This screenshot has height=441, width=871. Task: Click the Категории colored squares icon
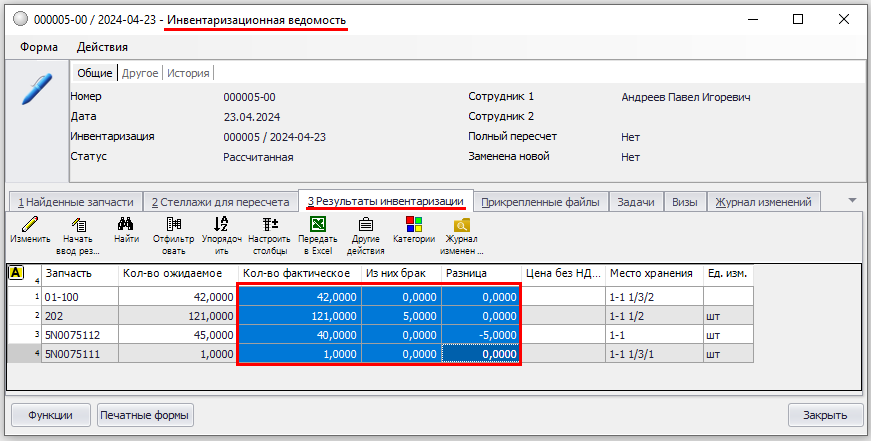(x=413, y=225)
